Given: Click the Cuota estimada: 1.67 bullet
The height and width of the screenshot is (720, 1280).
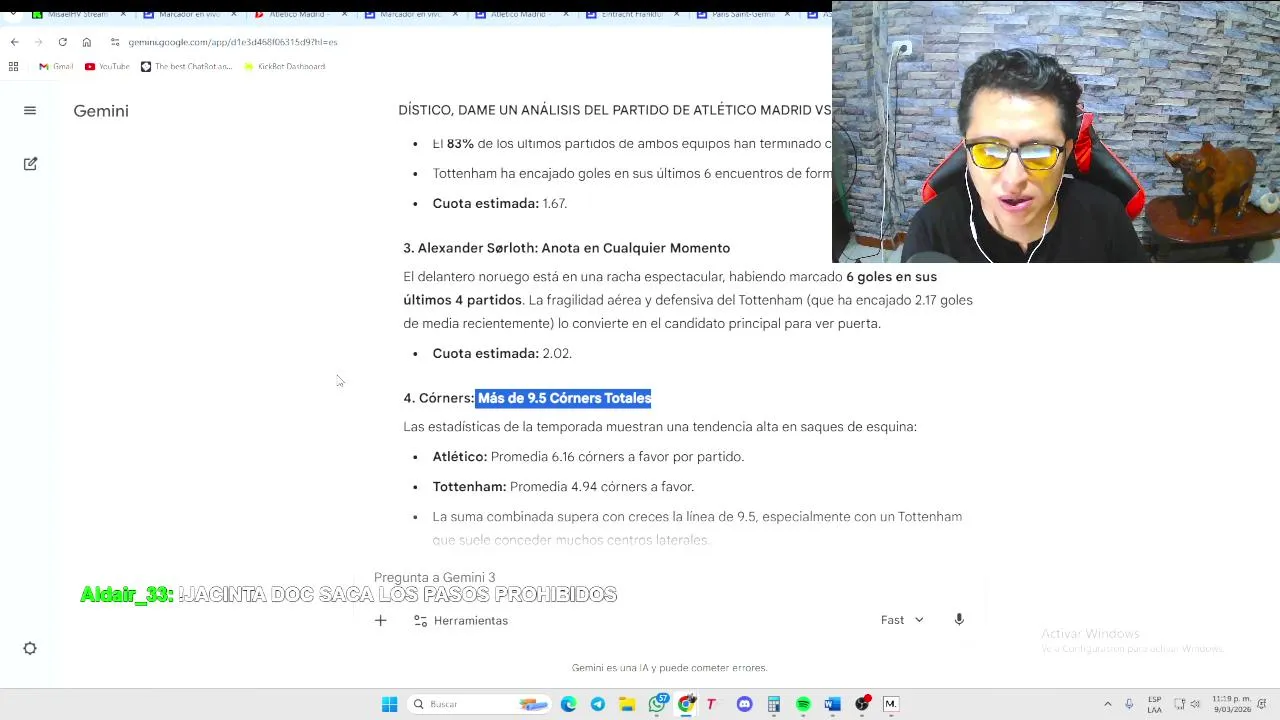Looking at the screenshot, I should tap(500, 203).
